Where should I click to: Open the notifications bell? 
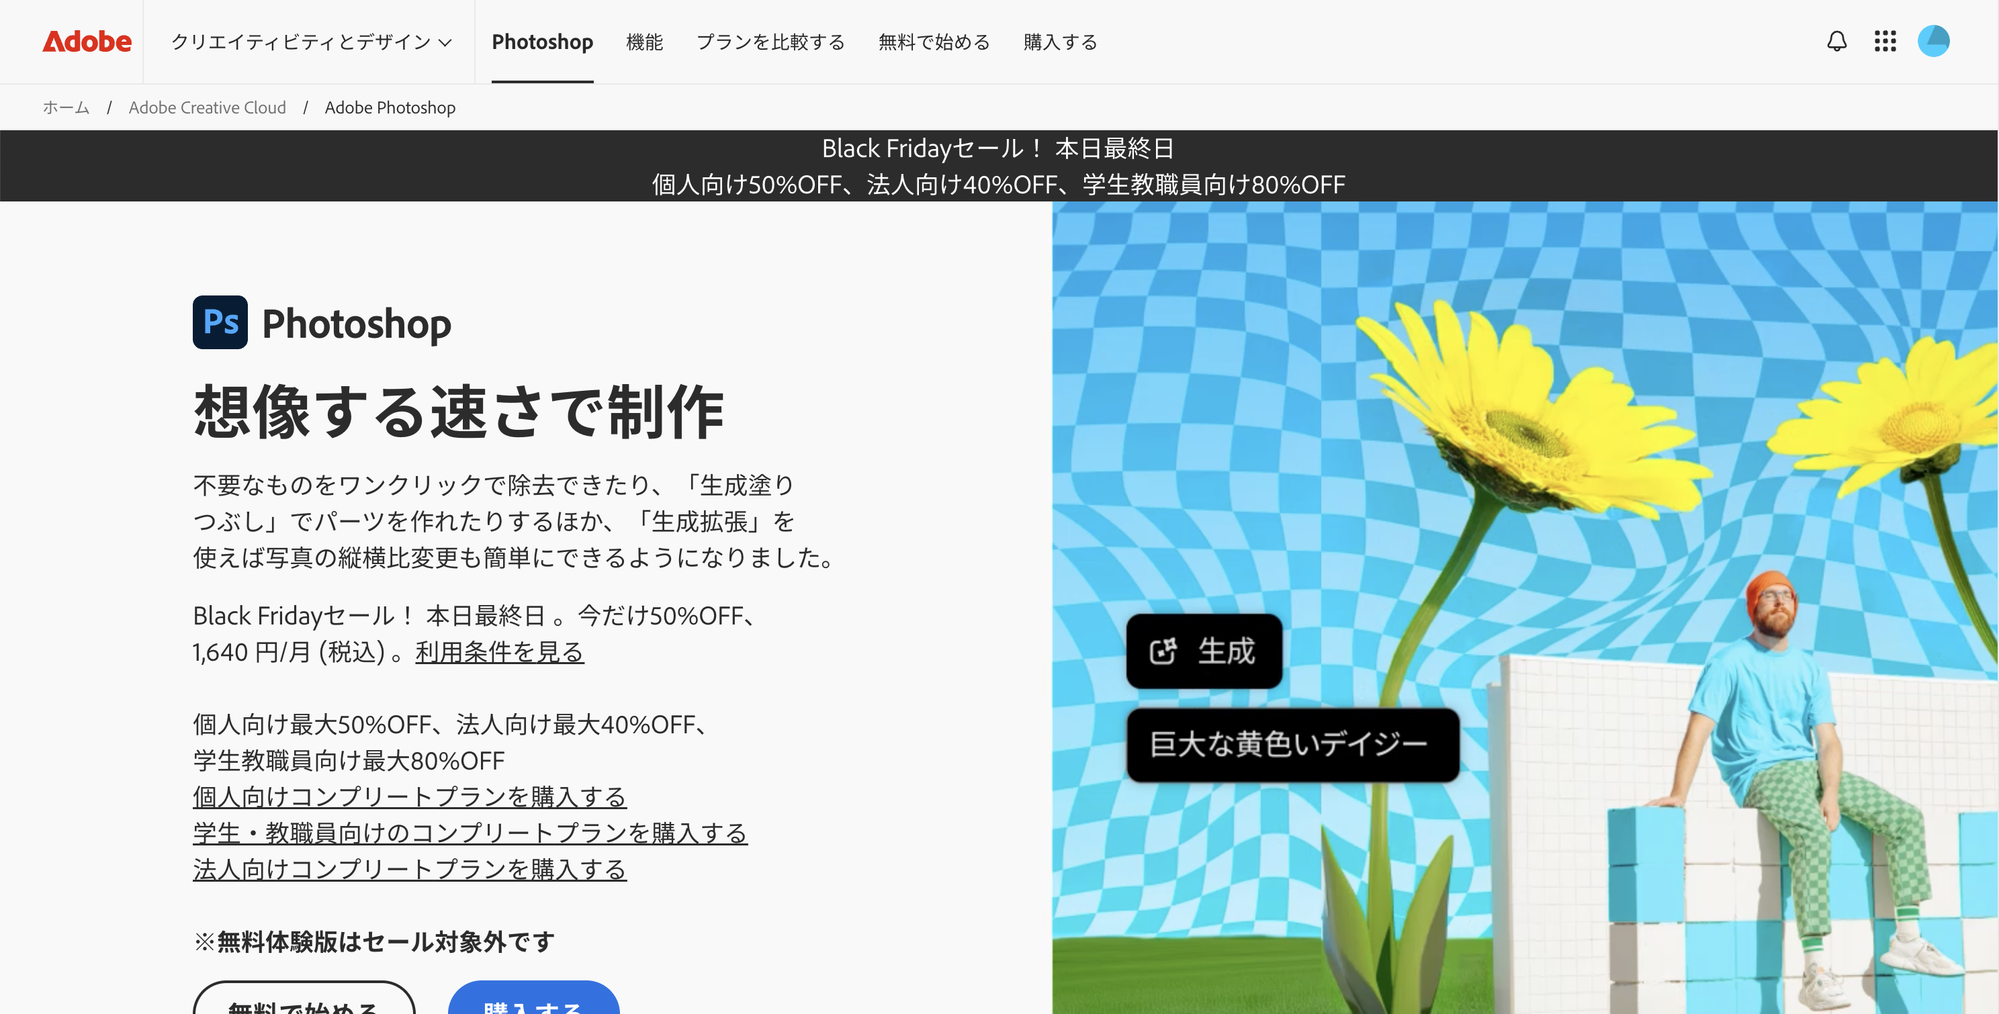(x=1836, y=41)
